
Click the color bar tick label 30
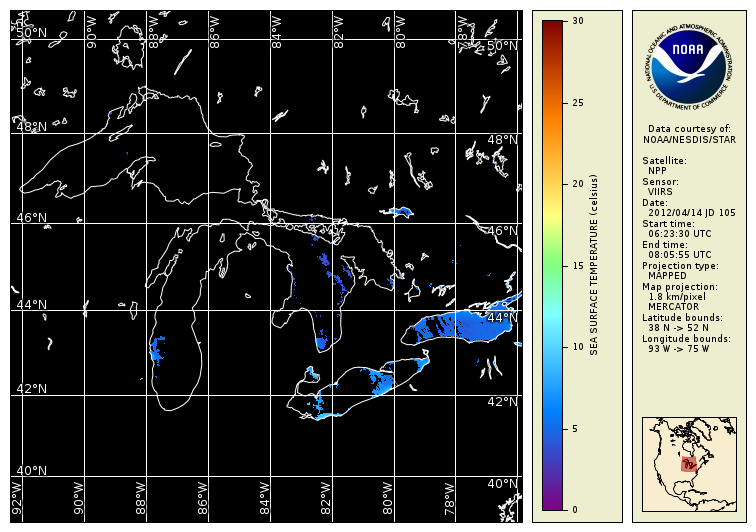[x=578, y=21]
